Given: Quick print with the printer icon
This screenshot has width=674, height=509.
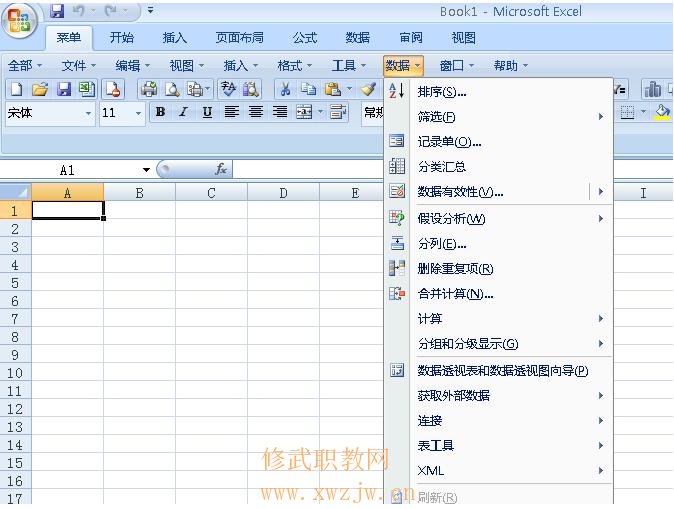Looking at the screenshot, I should (149, 89).
